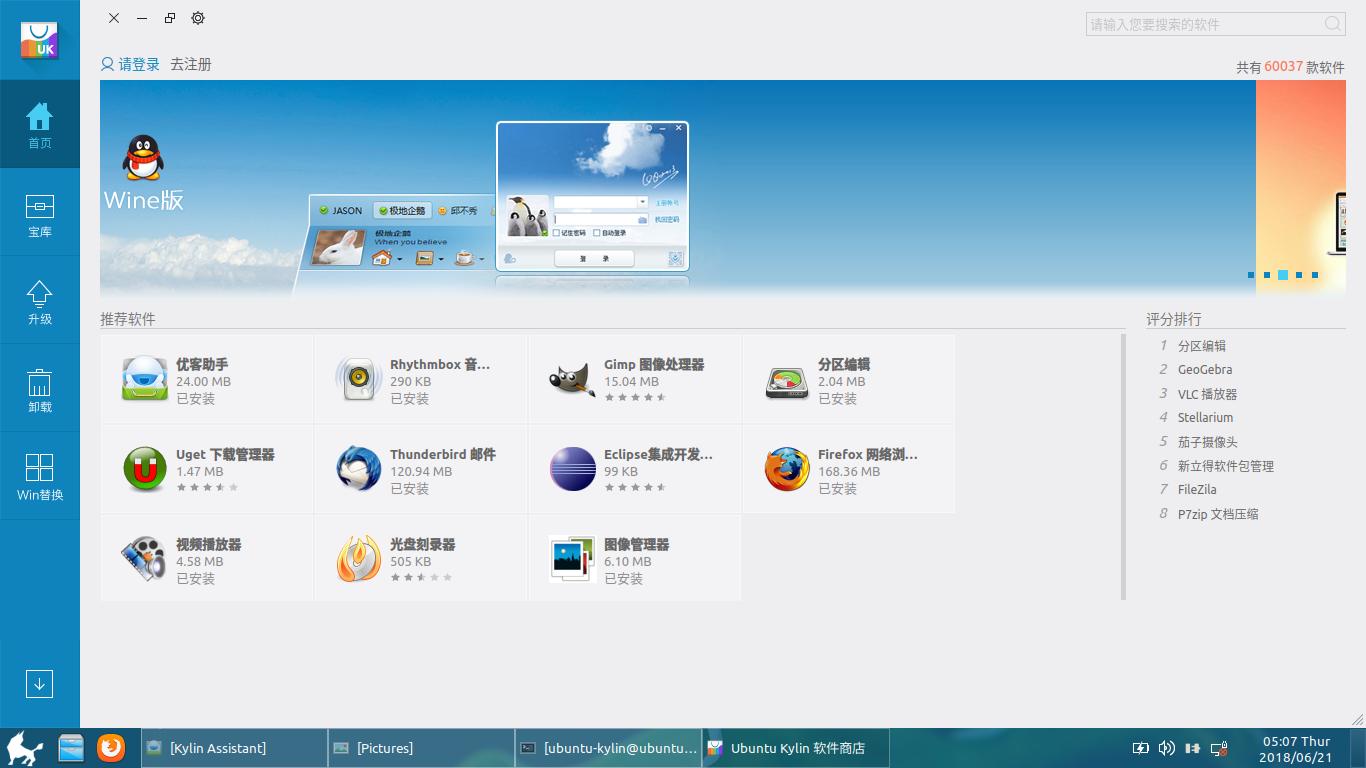Image resolution: width=1366 pixels, height=768 pixels.
Task: Open the 宝库 software library section
Action: coord(40,213)
